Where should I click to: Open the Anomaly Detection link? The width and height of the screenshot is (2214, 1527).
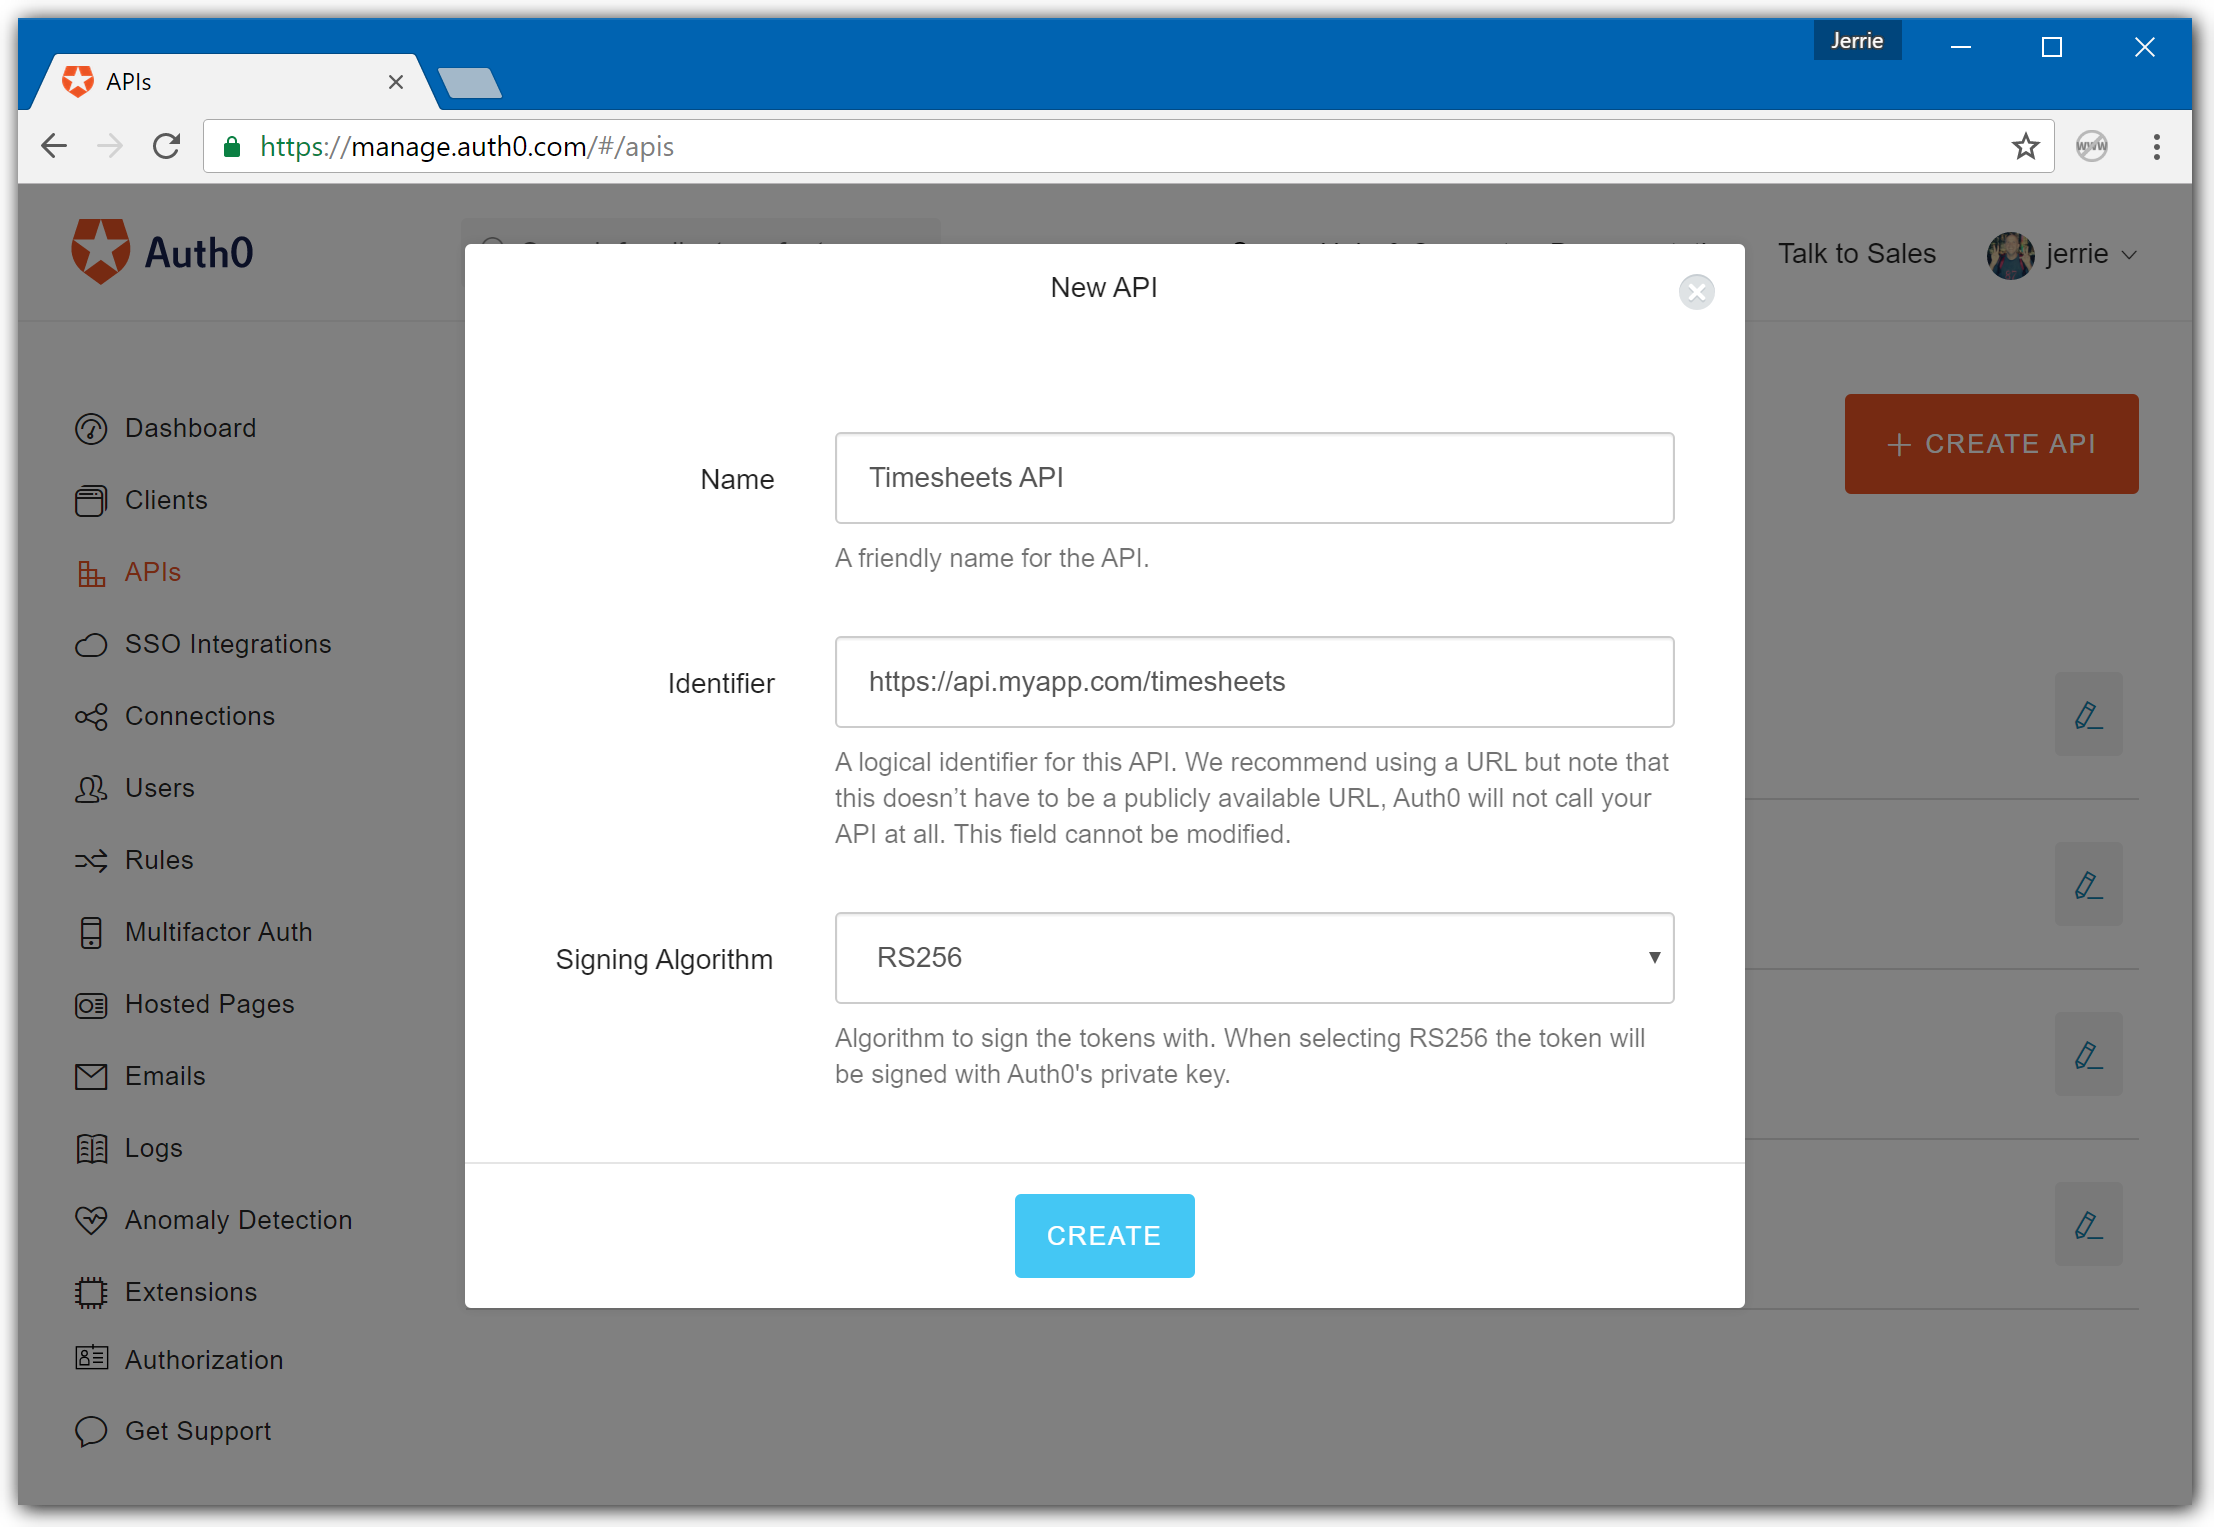point(238,1221)
